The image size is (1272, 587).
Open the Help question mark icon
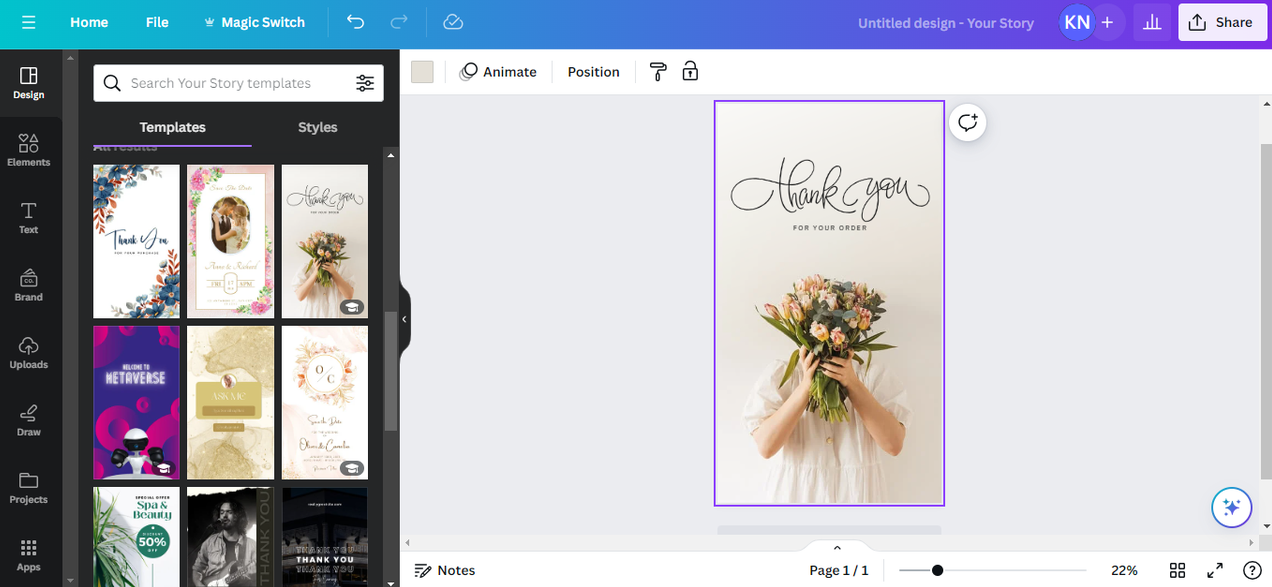pyautogui.click(x=1251, y=570)
